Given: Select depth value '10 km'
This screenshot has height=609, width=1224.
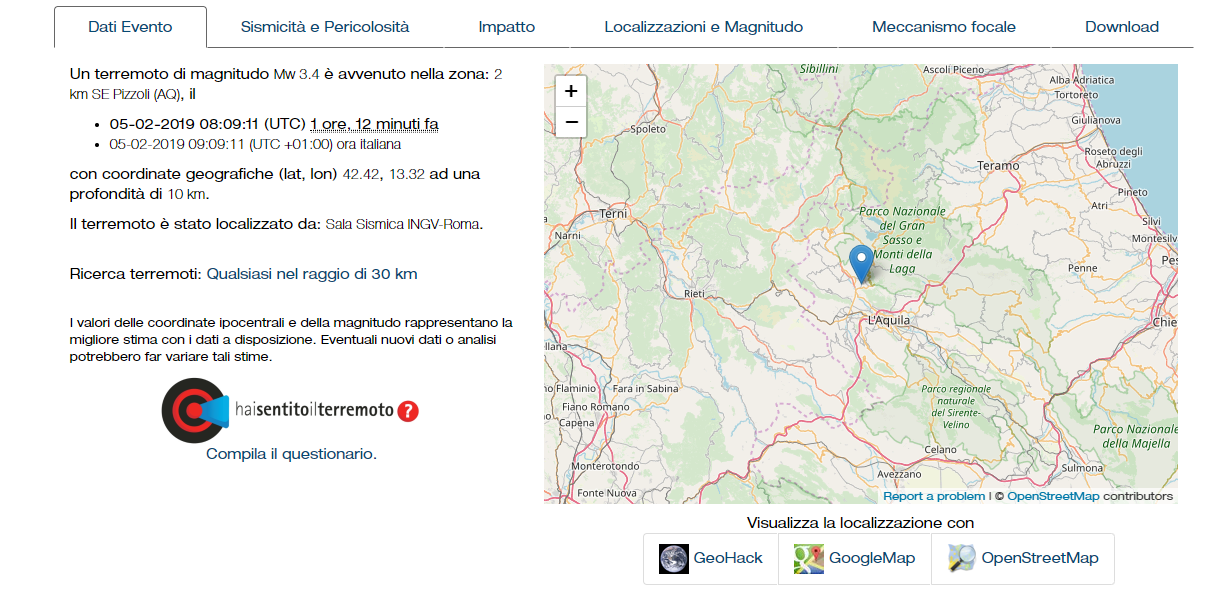Looking at the screenshot, I should coord(187,194).
